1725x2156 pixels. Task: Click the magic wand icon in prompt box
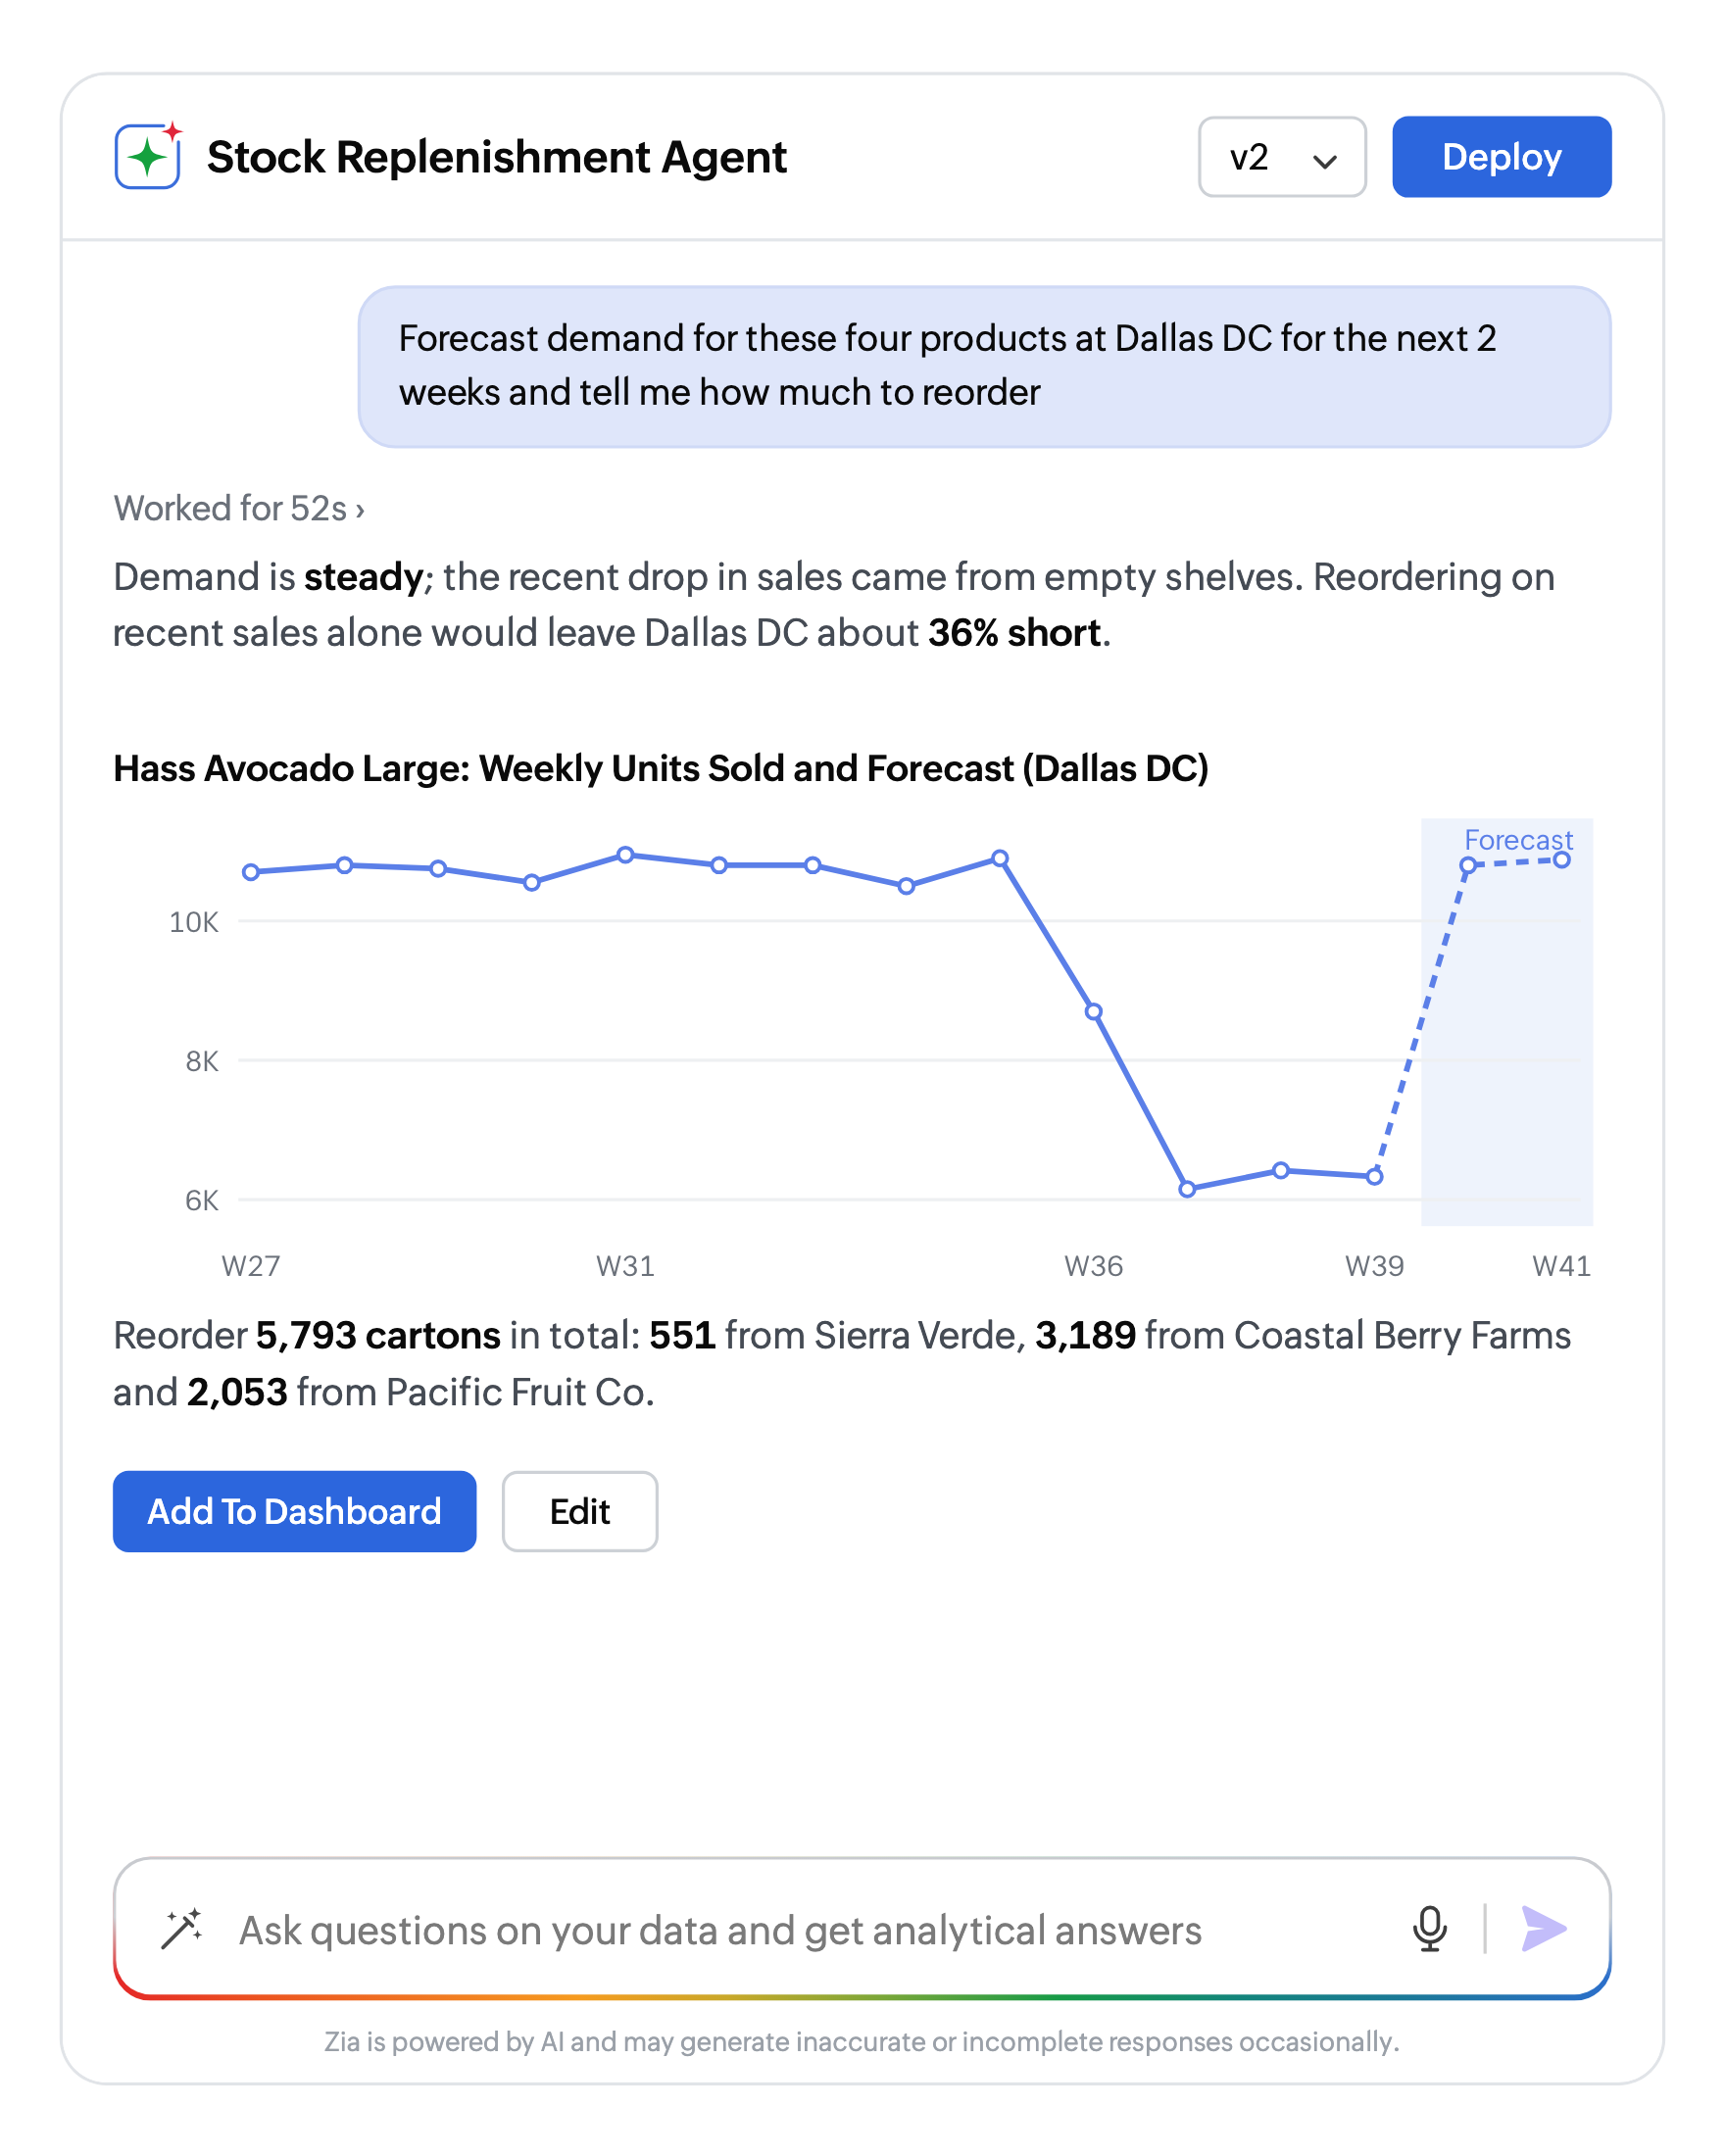[x=181, y=1929]
